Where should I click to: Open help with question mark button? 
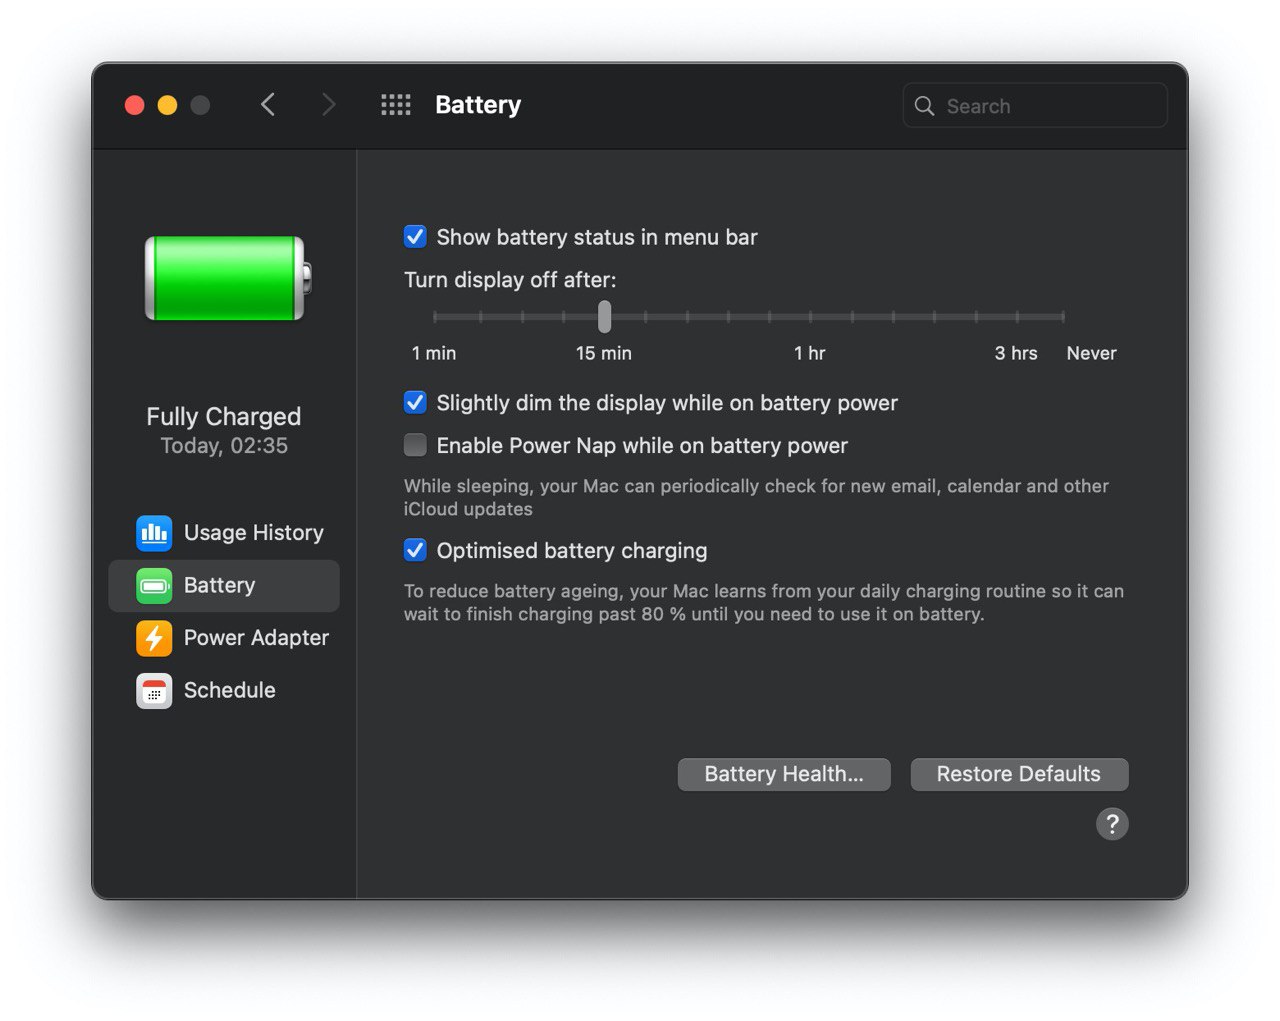[1112, 824]
